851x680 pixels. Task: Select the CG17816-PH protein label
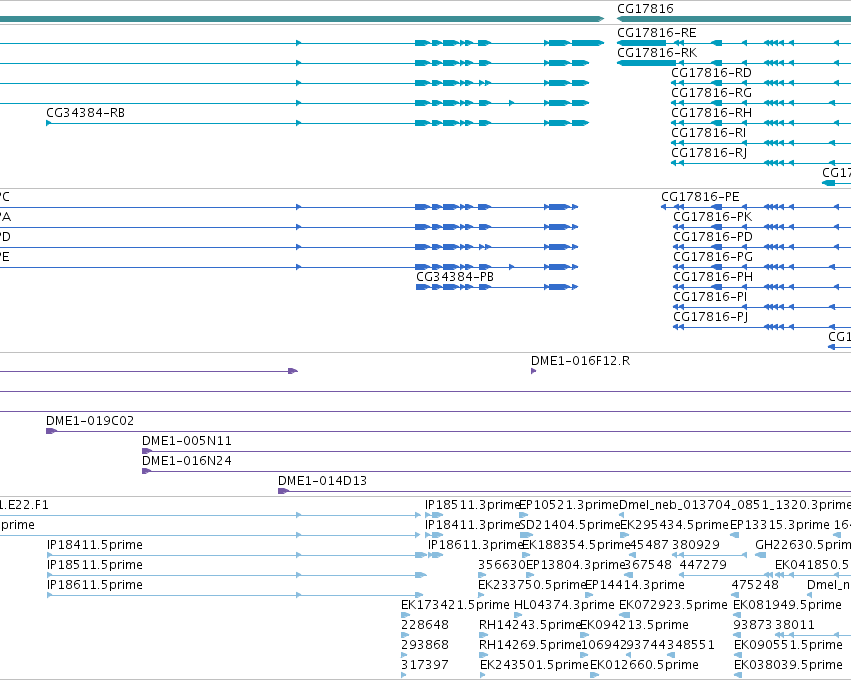click(713, 277)
